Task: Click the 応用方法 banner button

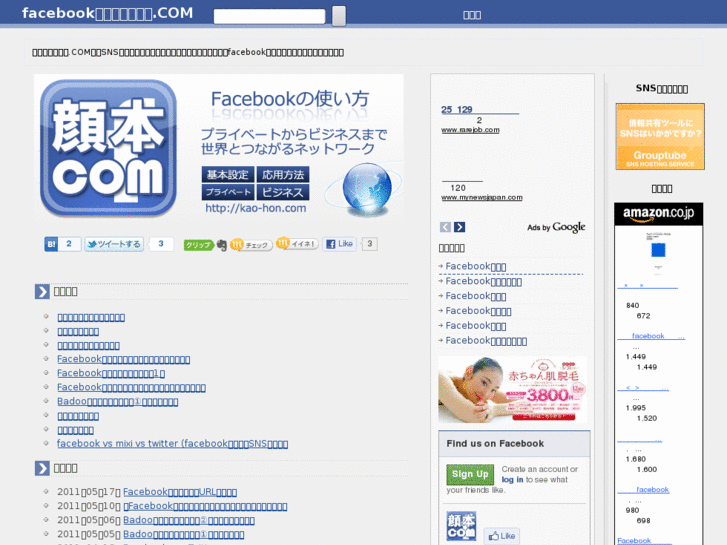Action: (283, 175)
